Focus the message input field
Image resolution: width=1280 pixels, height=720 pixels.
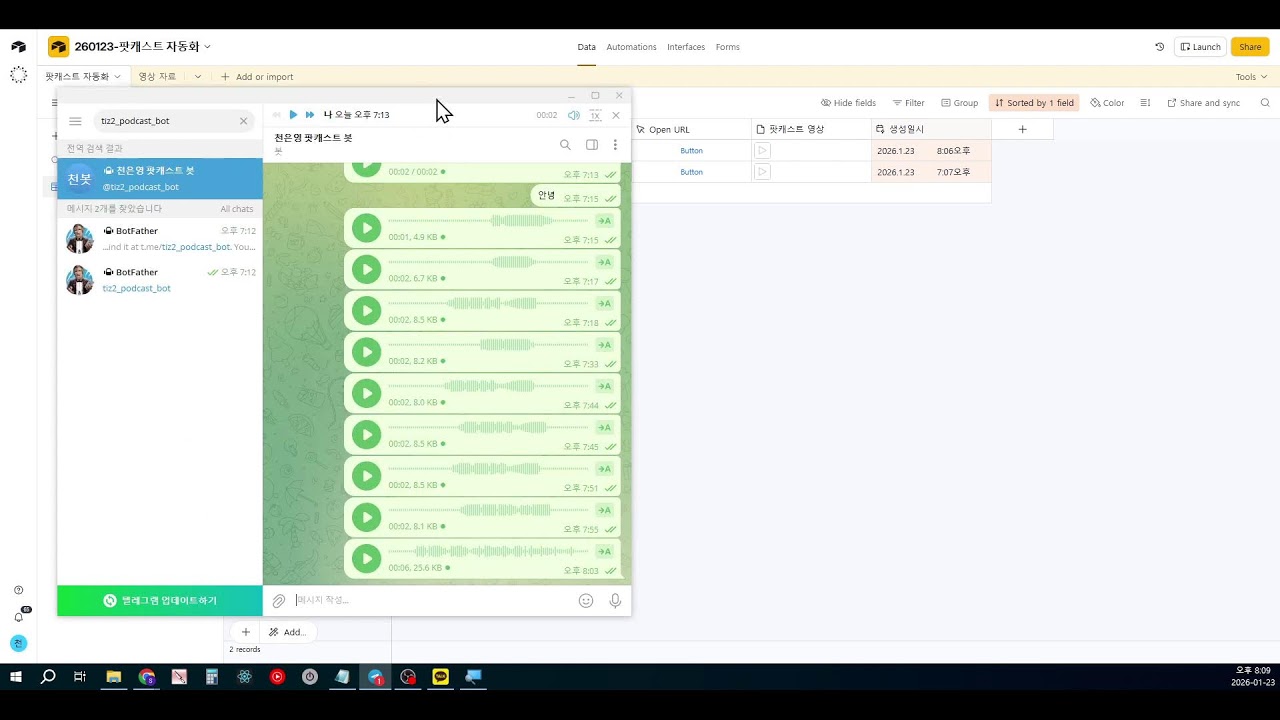click(x=432, y=601)
